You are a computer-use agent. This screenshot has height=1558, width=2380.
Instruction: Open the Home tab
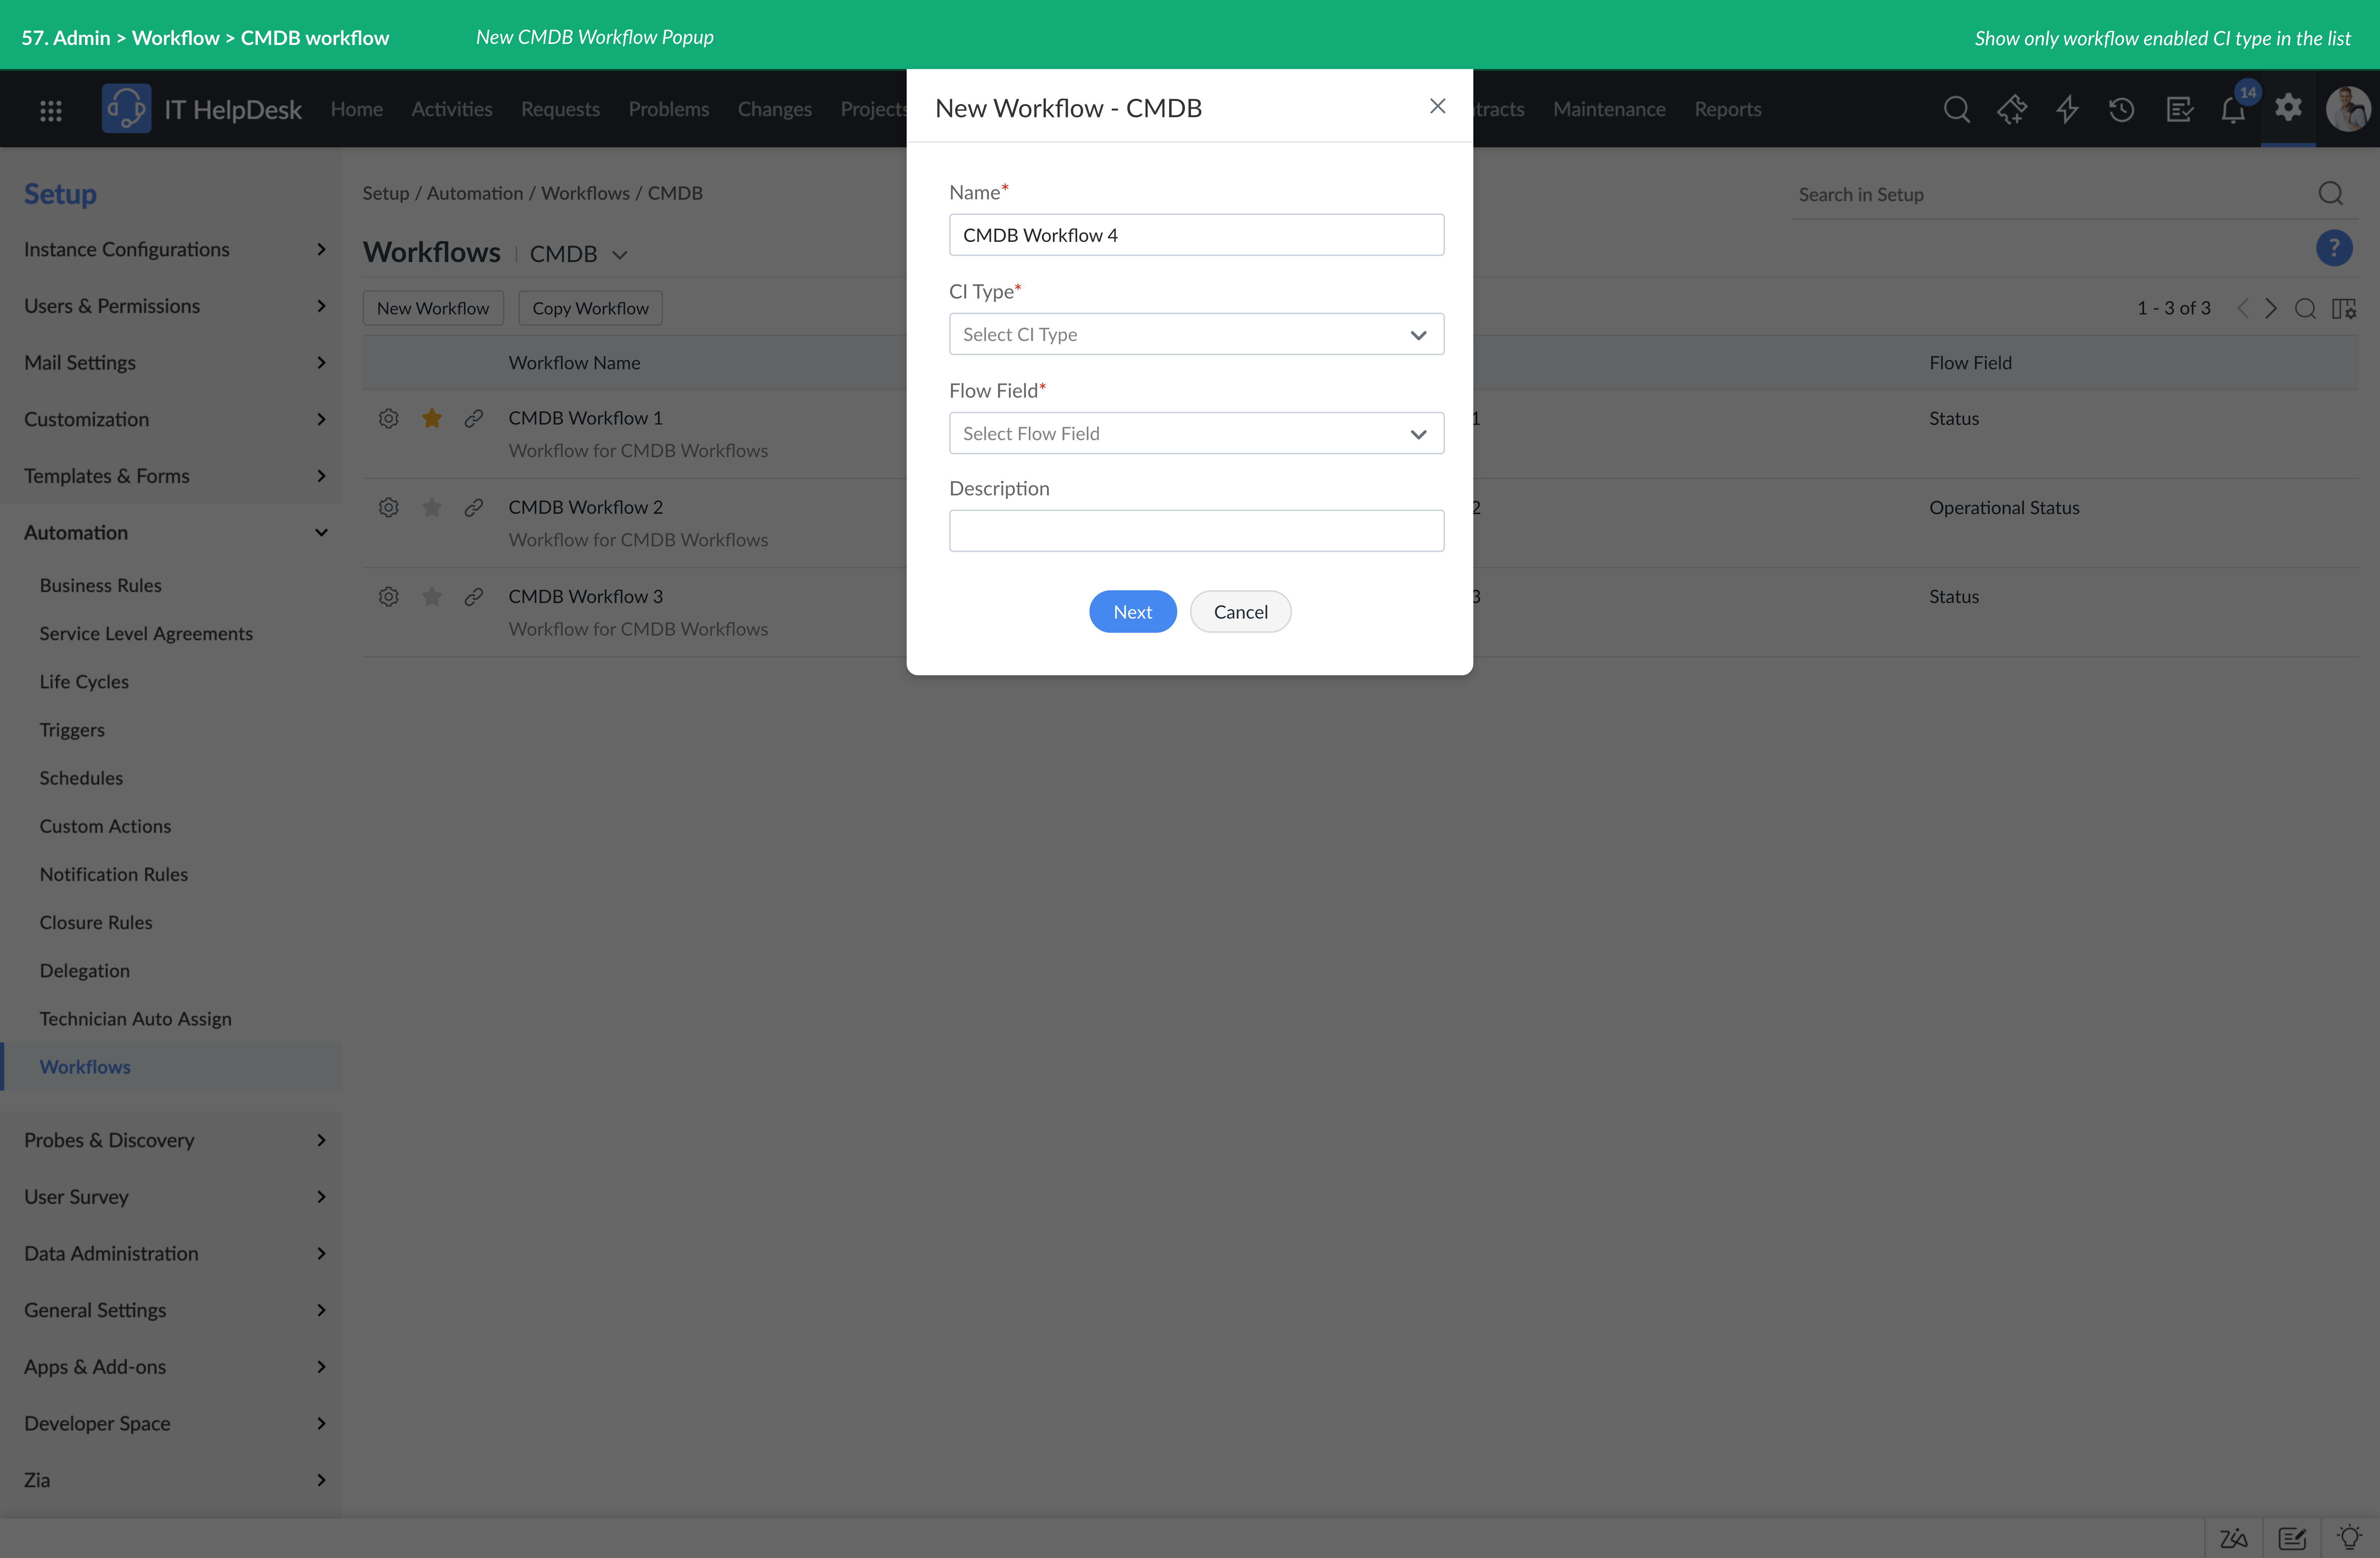pos(357,109)
